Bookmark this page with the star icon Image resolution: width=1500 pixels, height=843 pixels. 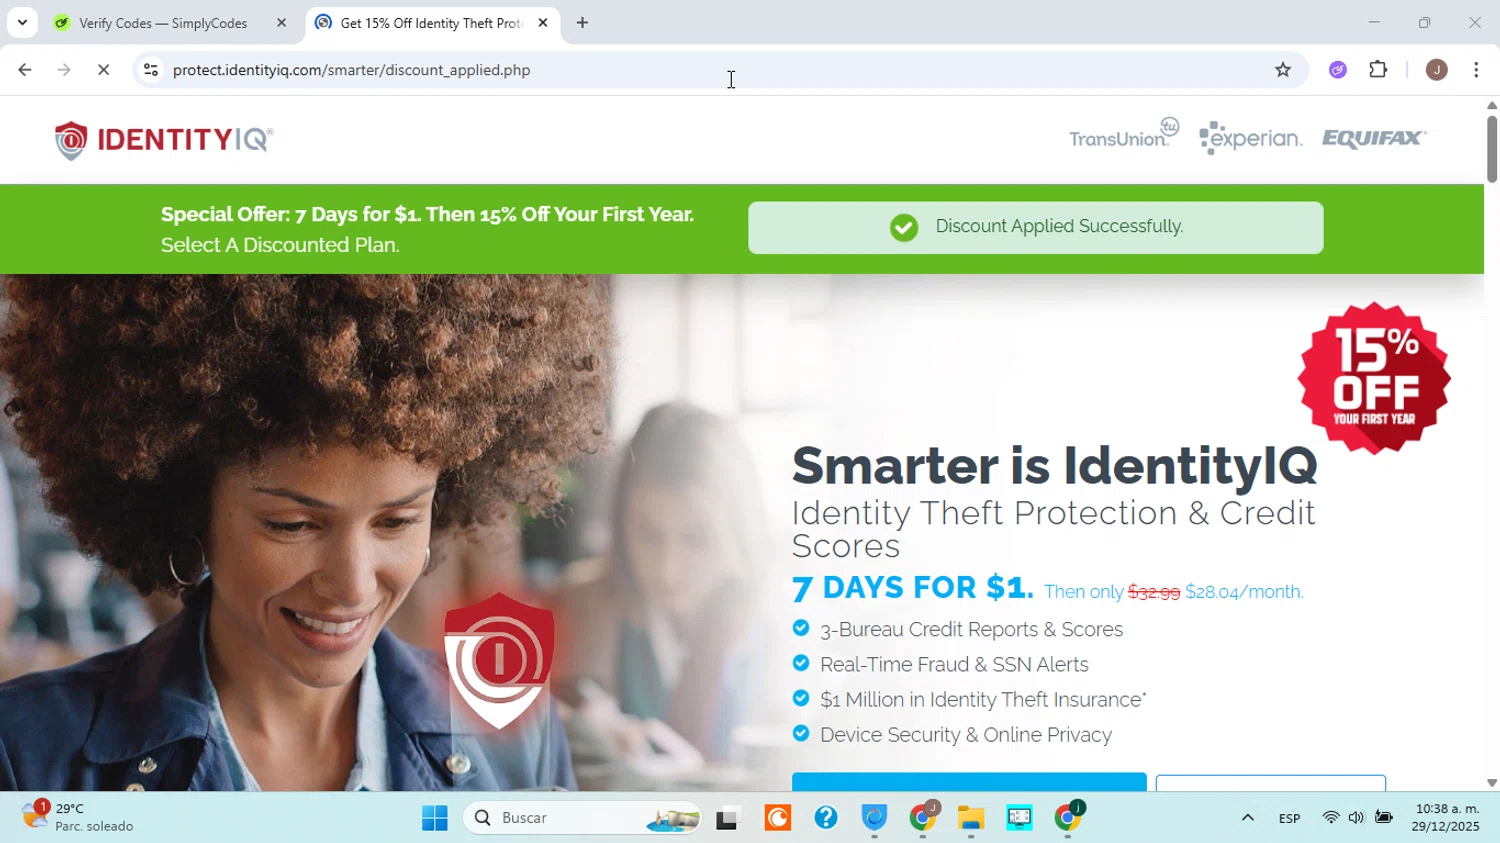pos(1283,70)
